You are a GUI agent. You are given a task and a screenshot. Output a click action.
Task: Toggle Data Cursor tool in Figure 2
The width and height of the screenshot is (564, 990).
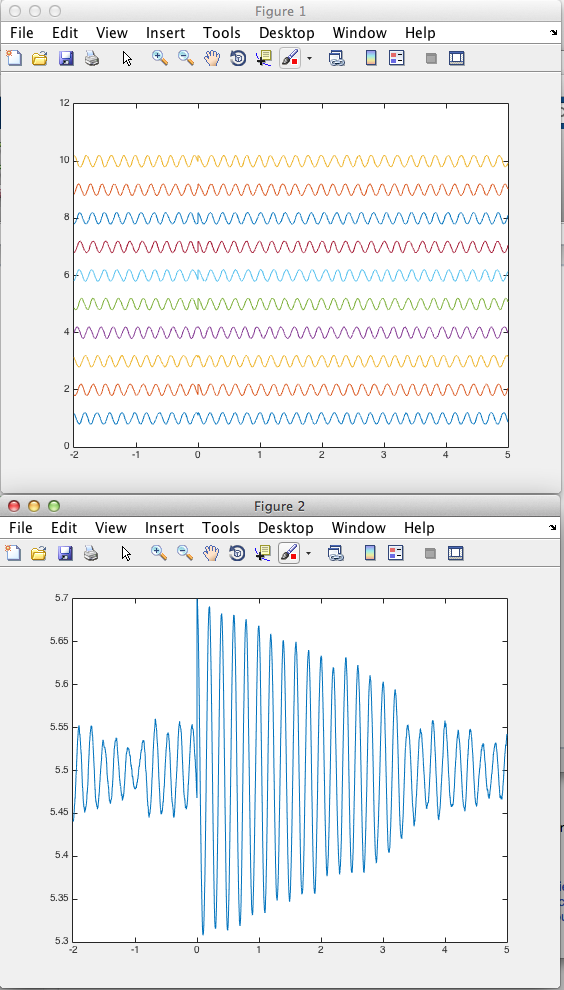(x=263, y=554)
